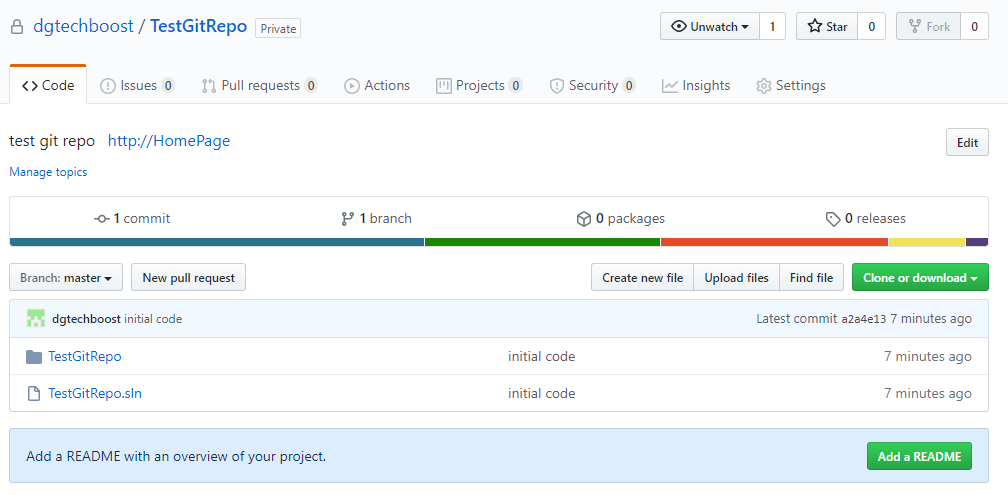This screenshot has height=495, width=1008.
Task: Click the commit icon beside 1 commit
Action: [x=101, y=219]
